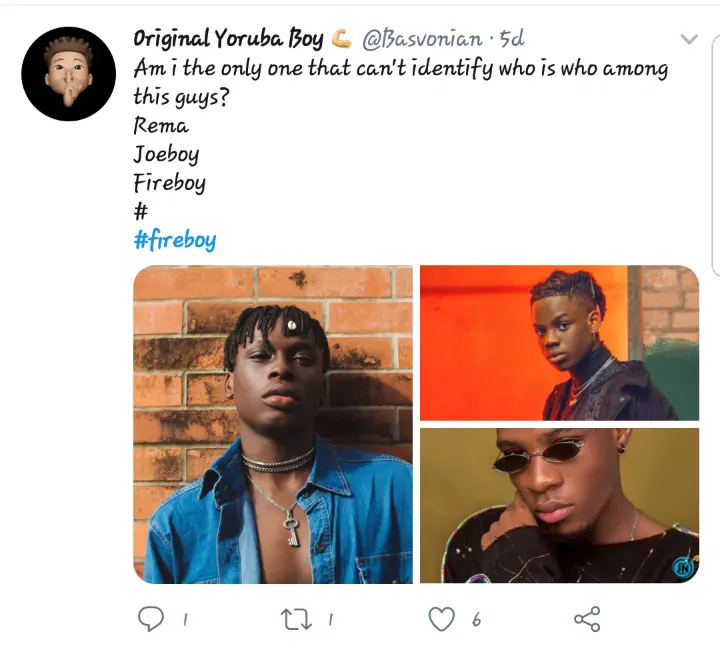Like the tweet with the heart icon
Image resolution: width=720 pixels, height=648 pixels.
[441, 619]
